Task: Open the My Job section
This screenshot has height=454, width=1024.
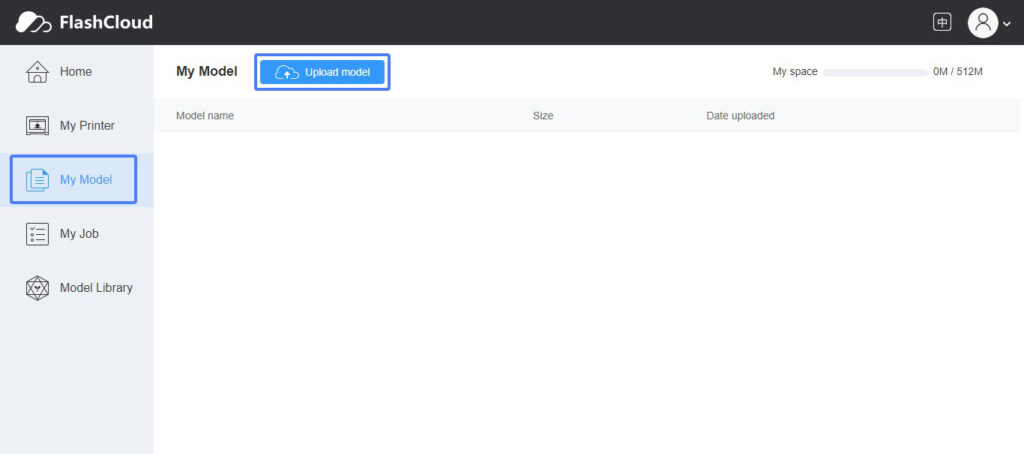Action: pos(79,233)
